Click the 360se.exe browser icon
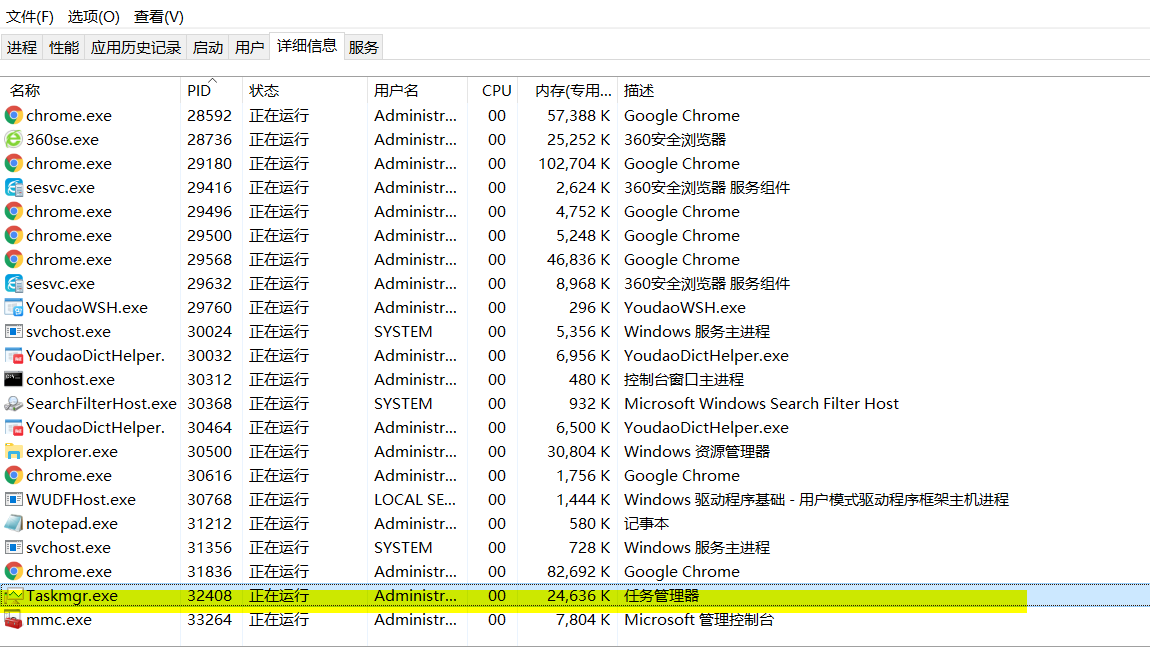Screen dimensions: 1150x652 coord(13,139)
